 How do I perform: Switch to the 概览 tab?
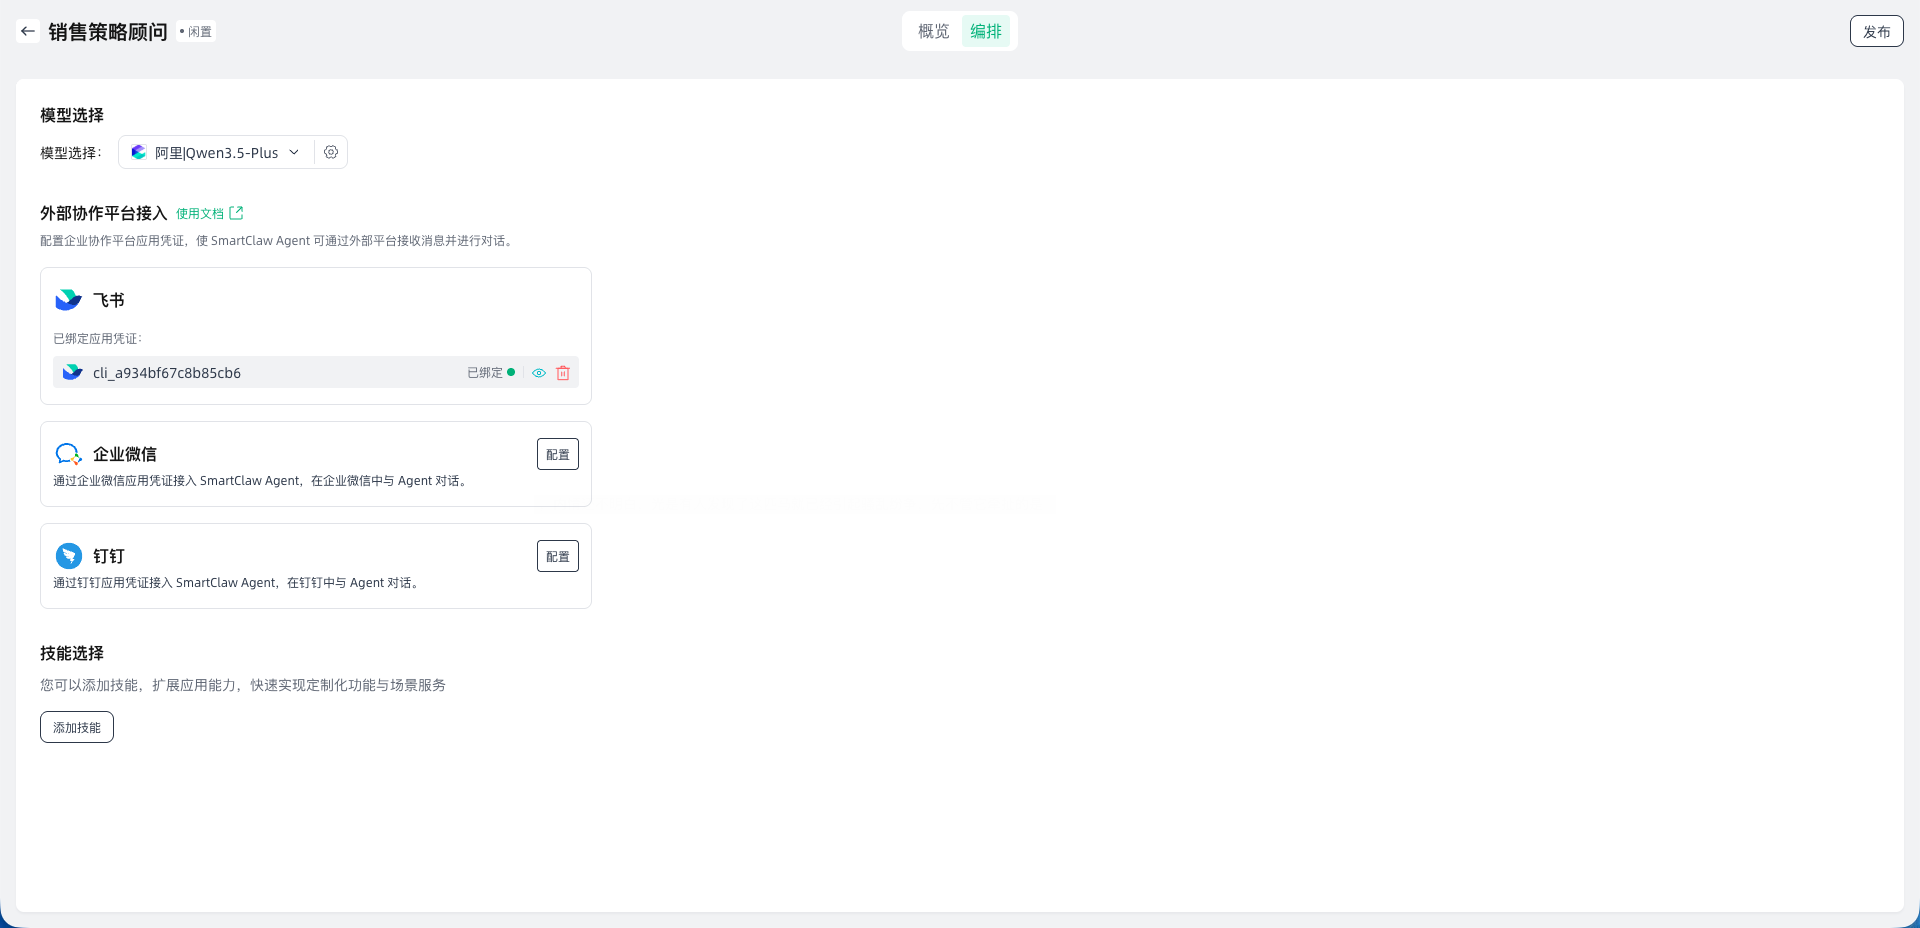coord(933,31)
